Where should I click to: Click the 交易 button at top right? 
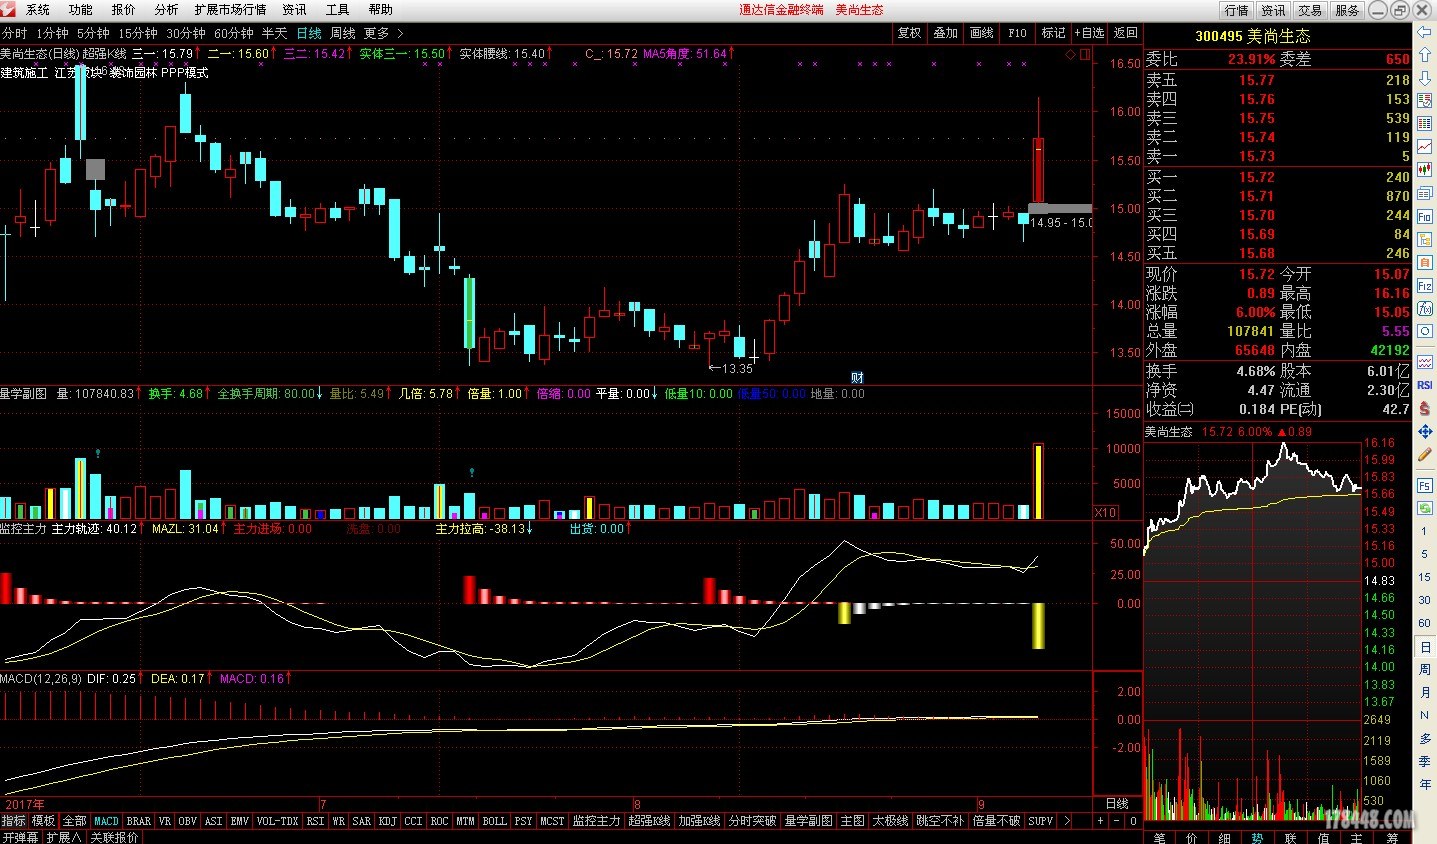tap(1310, 10)
